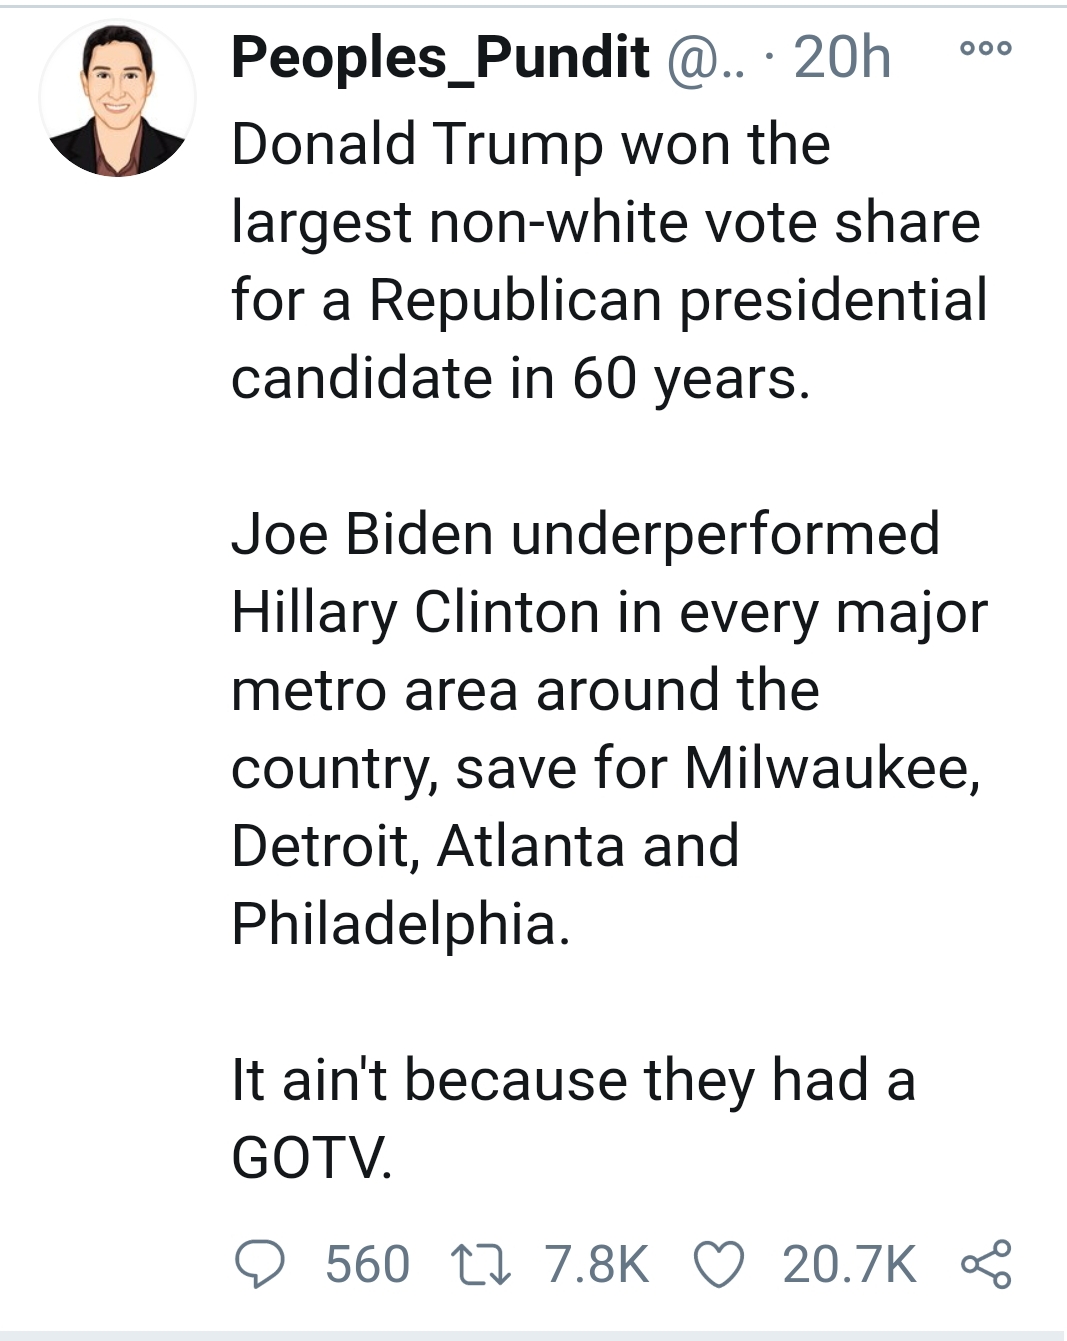Open the share icon options
The height and width of the screenshot is (1341, 1067).
click(986, 1264)
